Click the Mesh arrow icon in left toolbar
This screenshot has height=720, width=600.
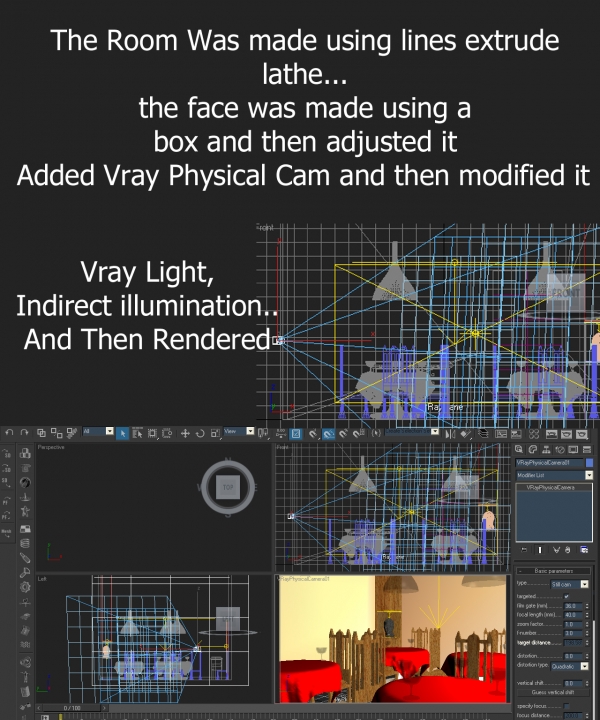(6, 533)
